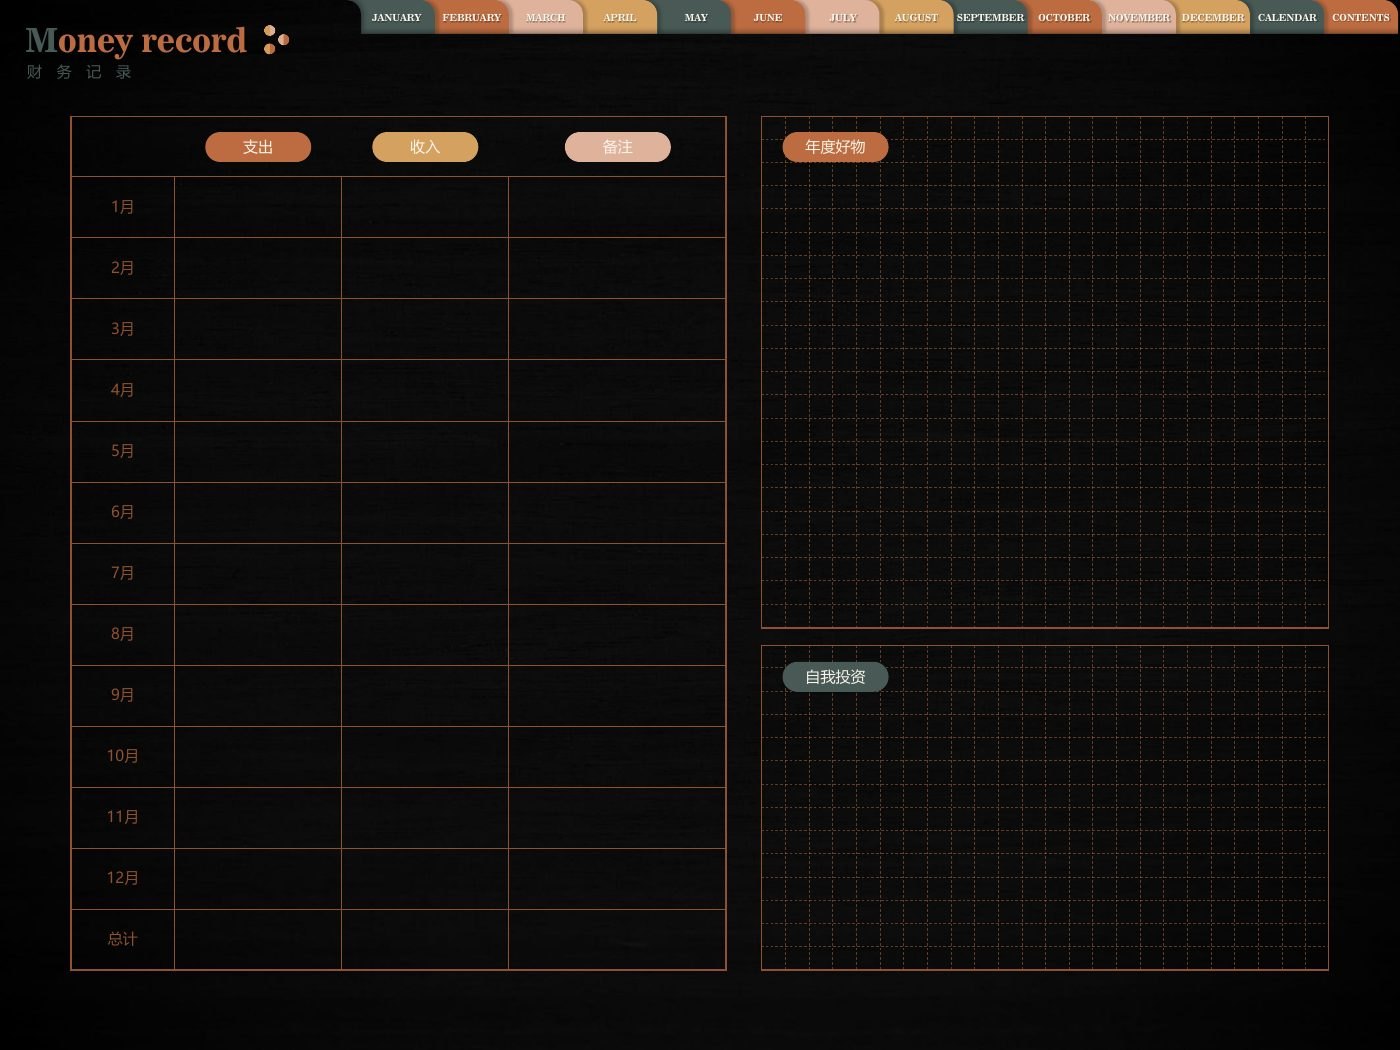Open the CALENDAR tab
This screenshot has width=1400, height=1050.
1287,17
